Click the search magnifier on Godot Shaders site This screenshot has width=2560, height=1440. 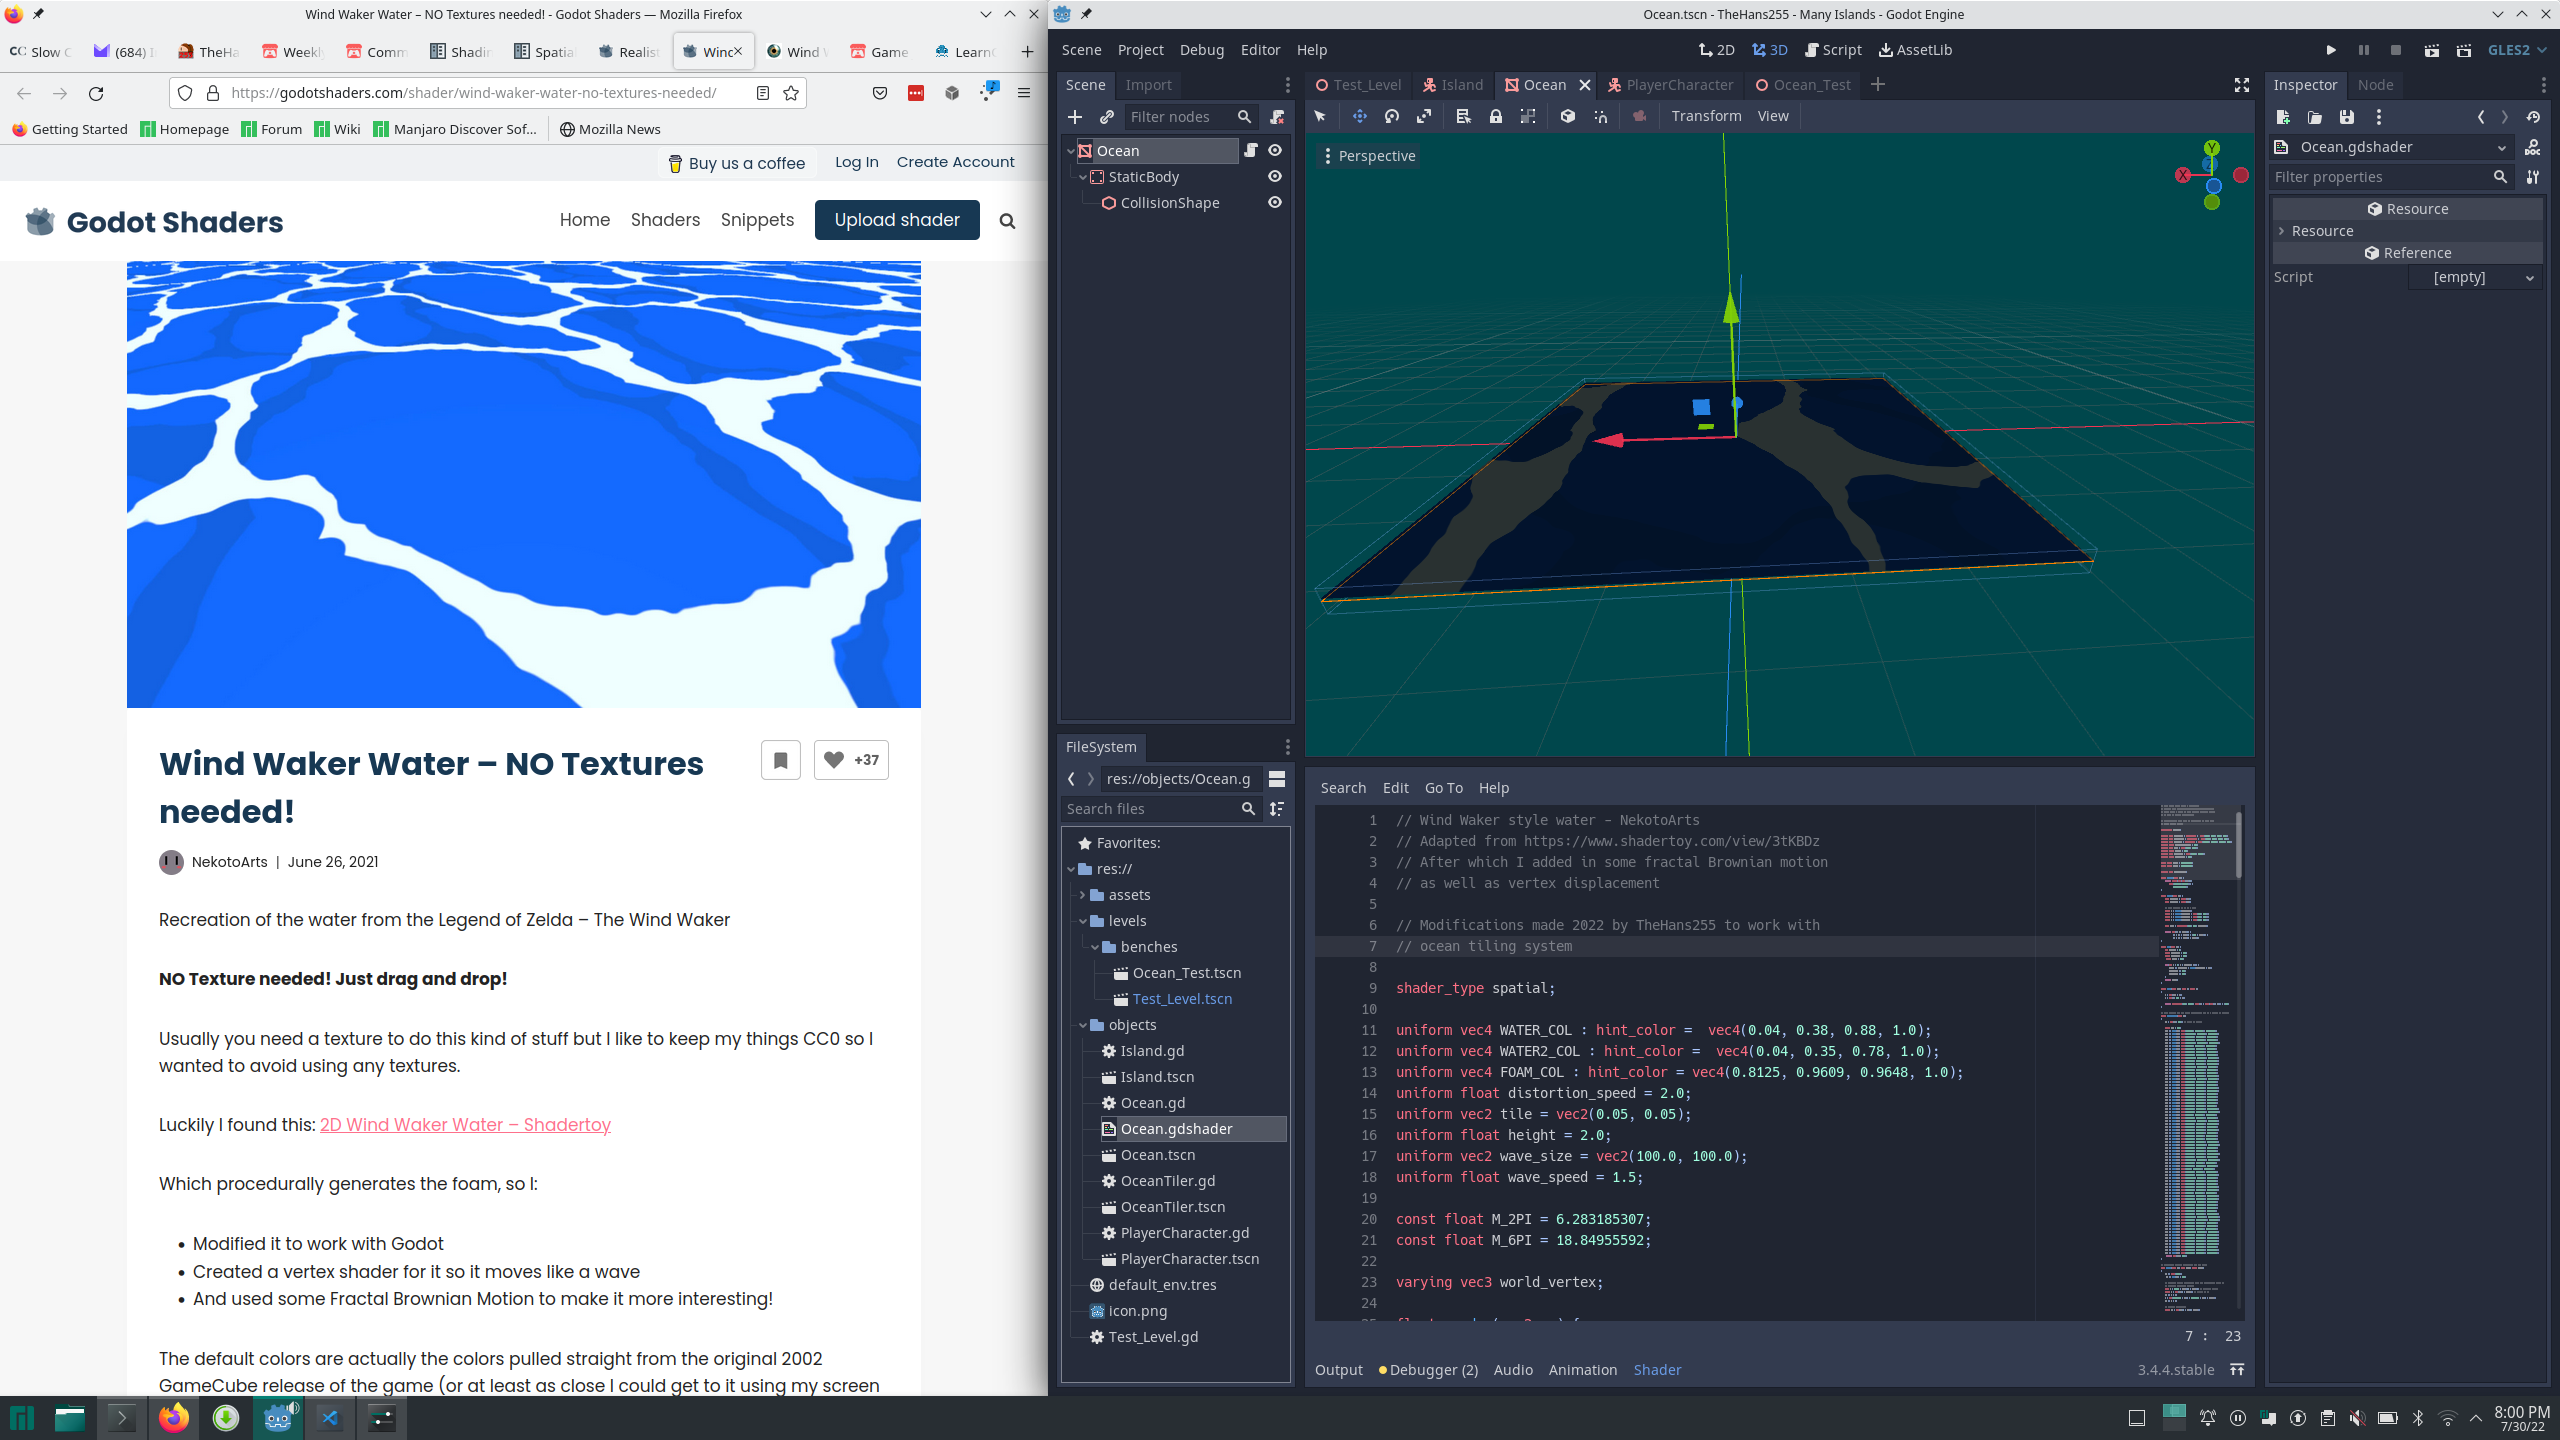click(x=1008, y=221)
